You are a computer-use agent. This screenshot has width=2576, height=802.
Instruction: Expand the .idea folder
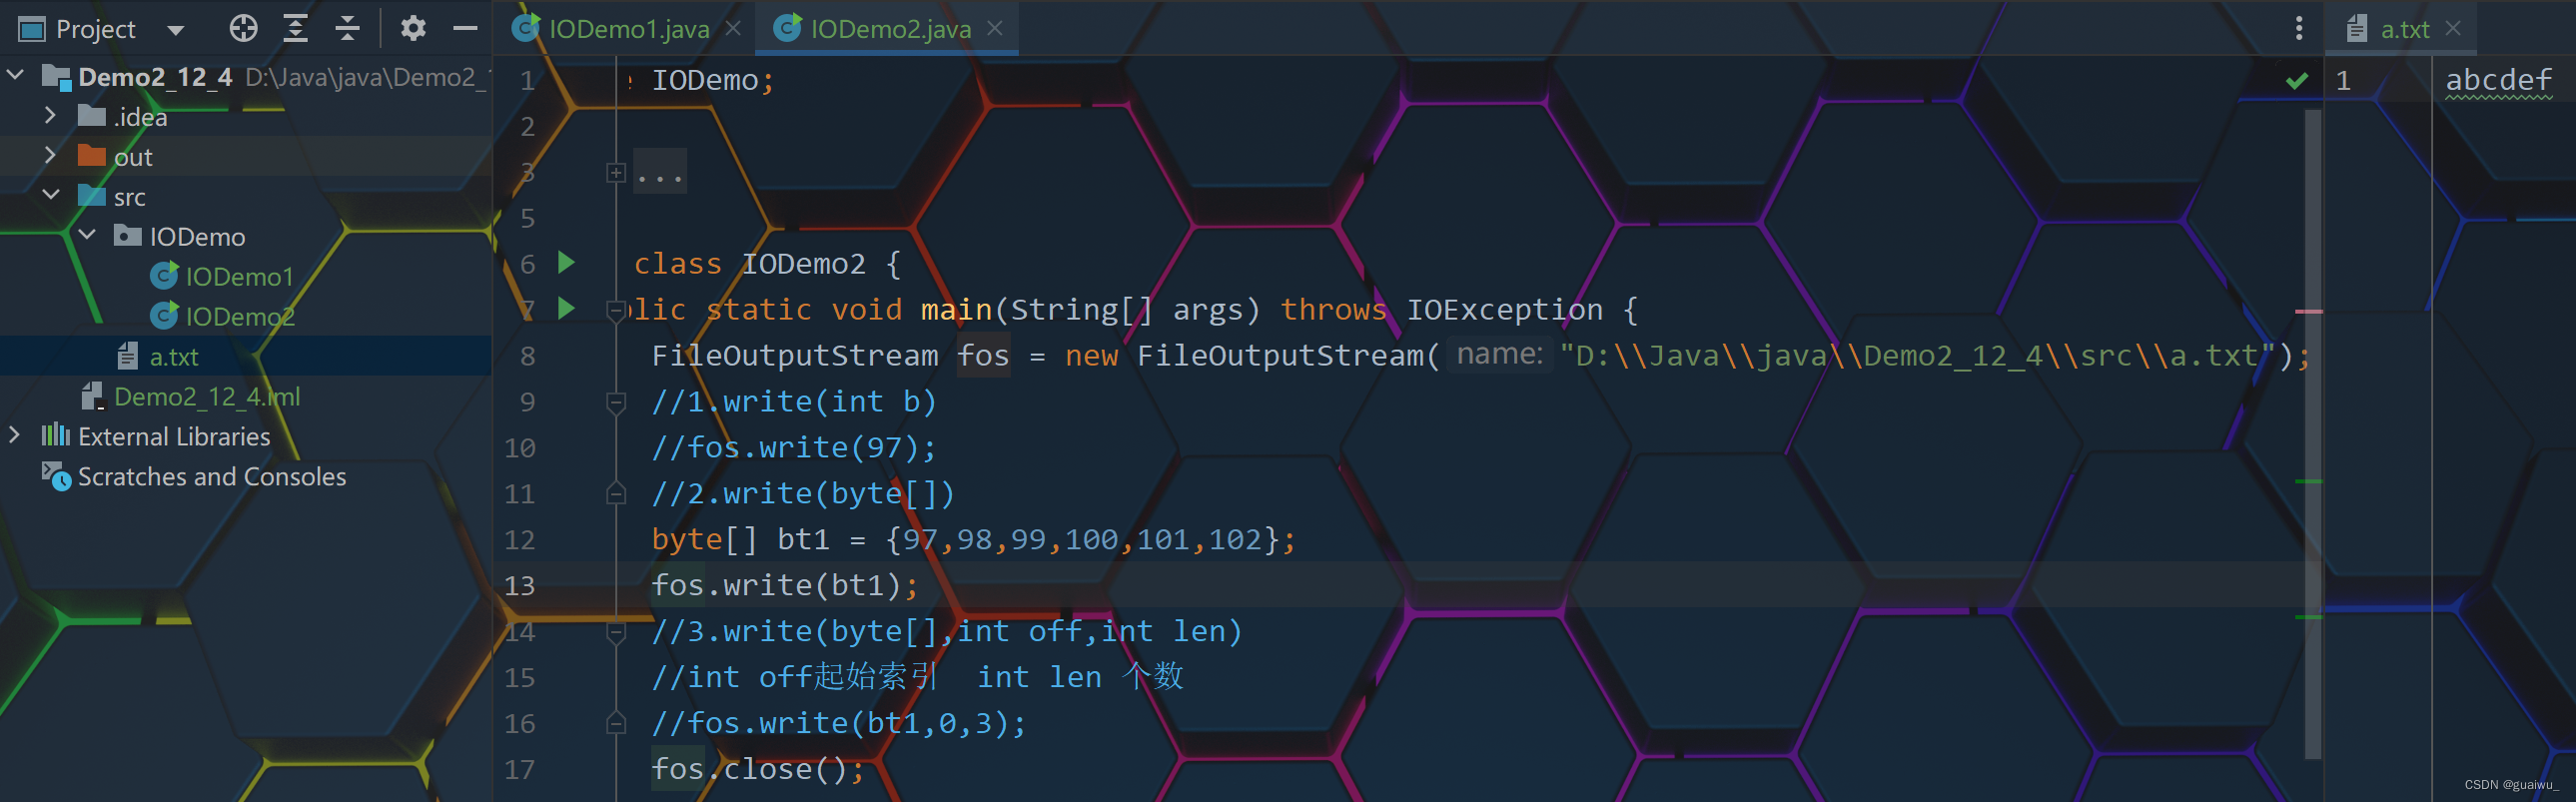coord(50,116)
